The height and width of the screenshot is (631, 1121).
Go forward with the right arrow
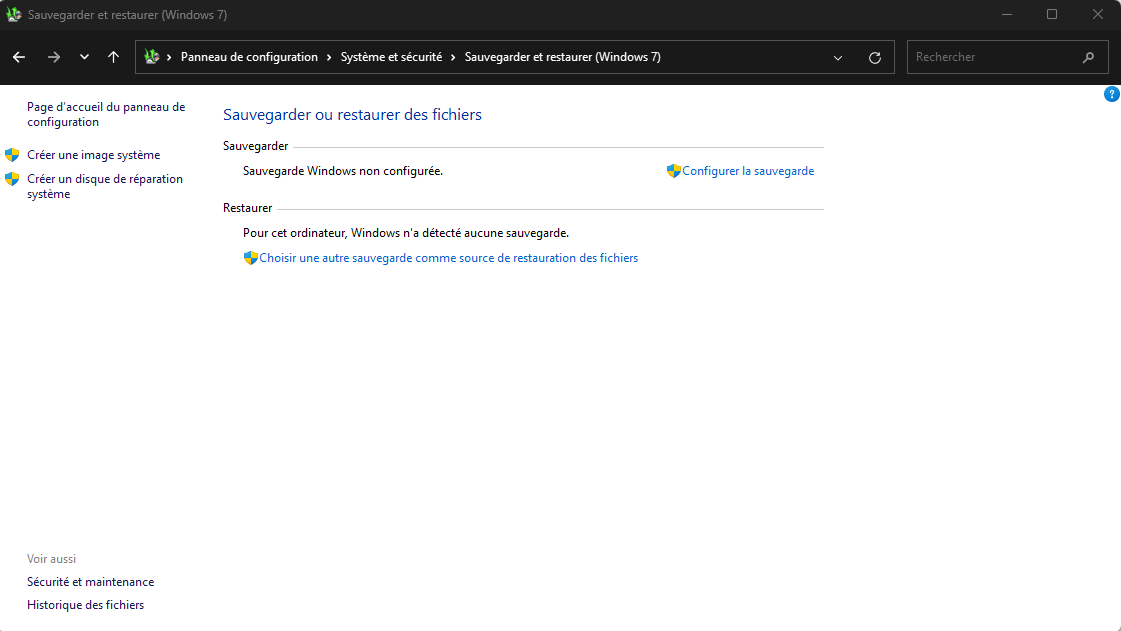point(54,57)
